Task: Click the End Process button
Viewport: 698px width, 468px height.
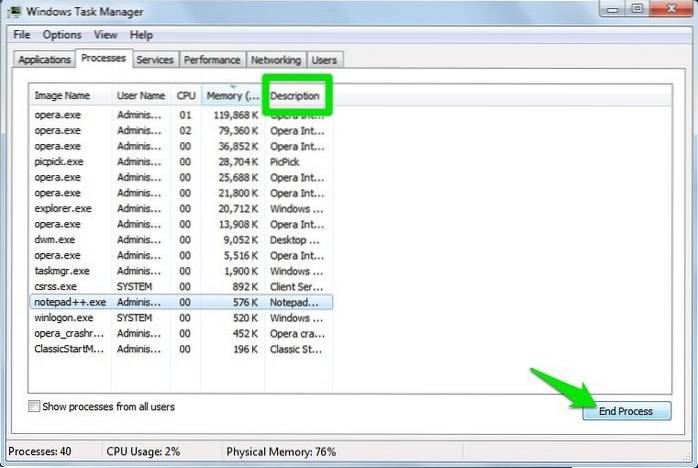Action: (x=626, y=411)
